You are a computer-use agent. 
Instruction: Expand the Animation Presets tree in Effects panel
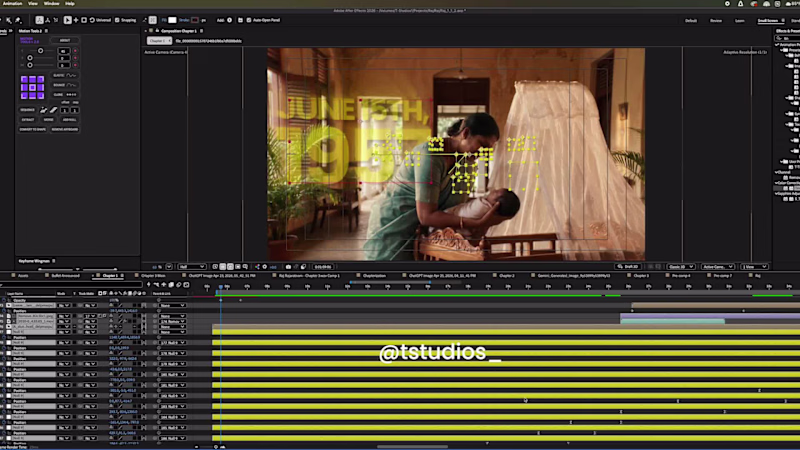point(777,45)
